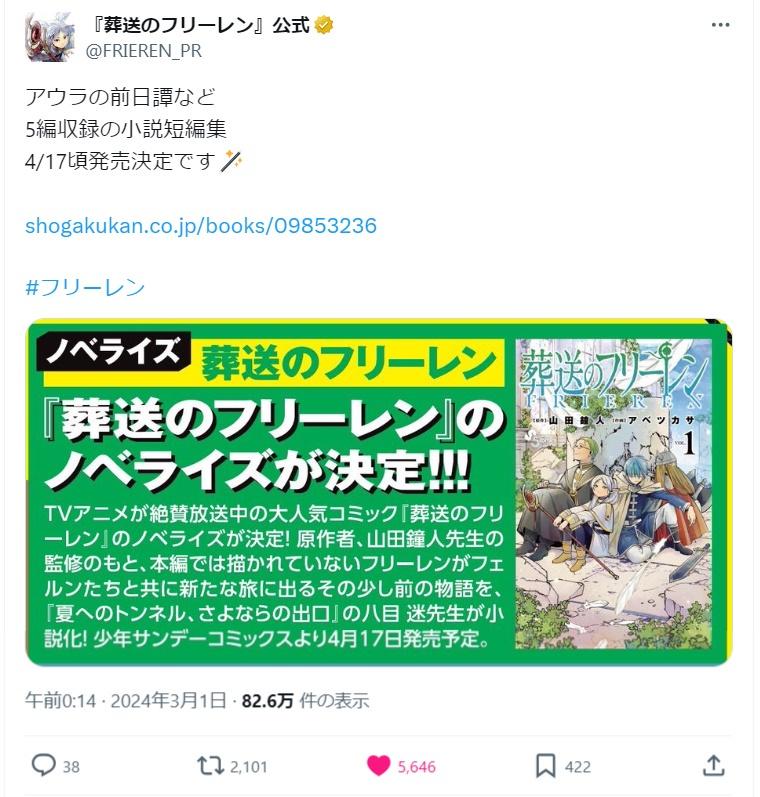The width and height of the screenshot is (760, 797).
Task: Click the Frieren volume 1 manga cover
Action: 614,494
